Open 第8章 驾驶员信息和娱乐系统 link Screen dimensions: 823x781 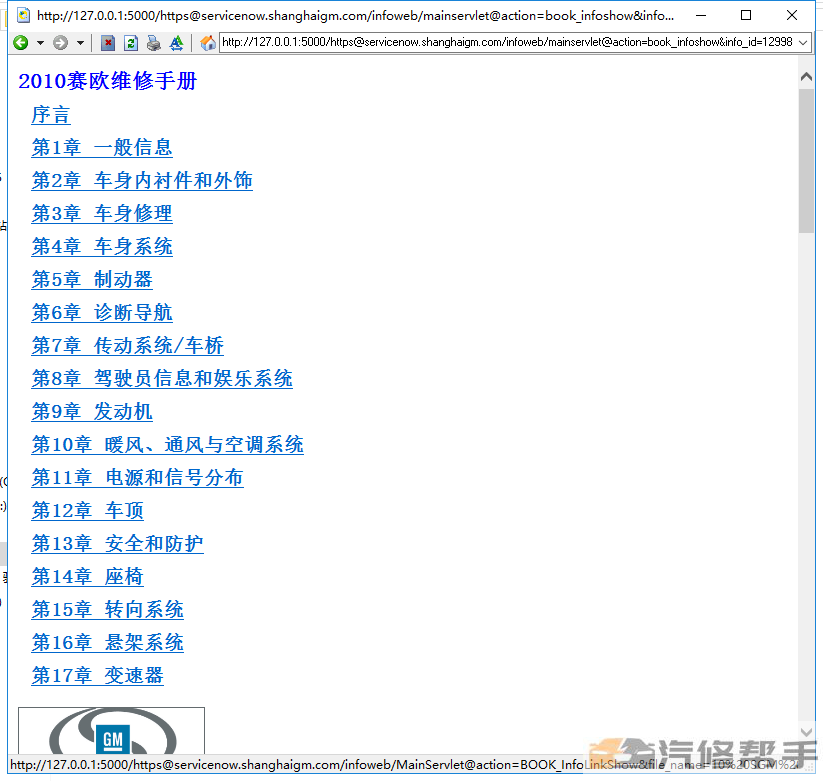pos(162,379)
